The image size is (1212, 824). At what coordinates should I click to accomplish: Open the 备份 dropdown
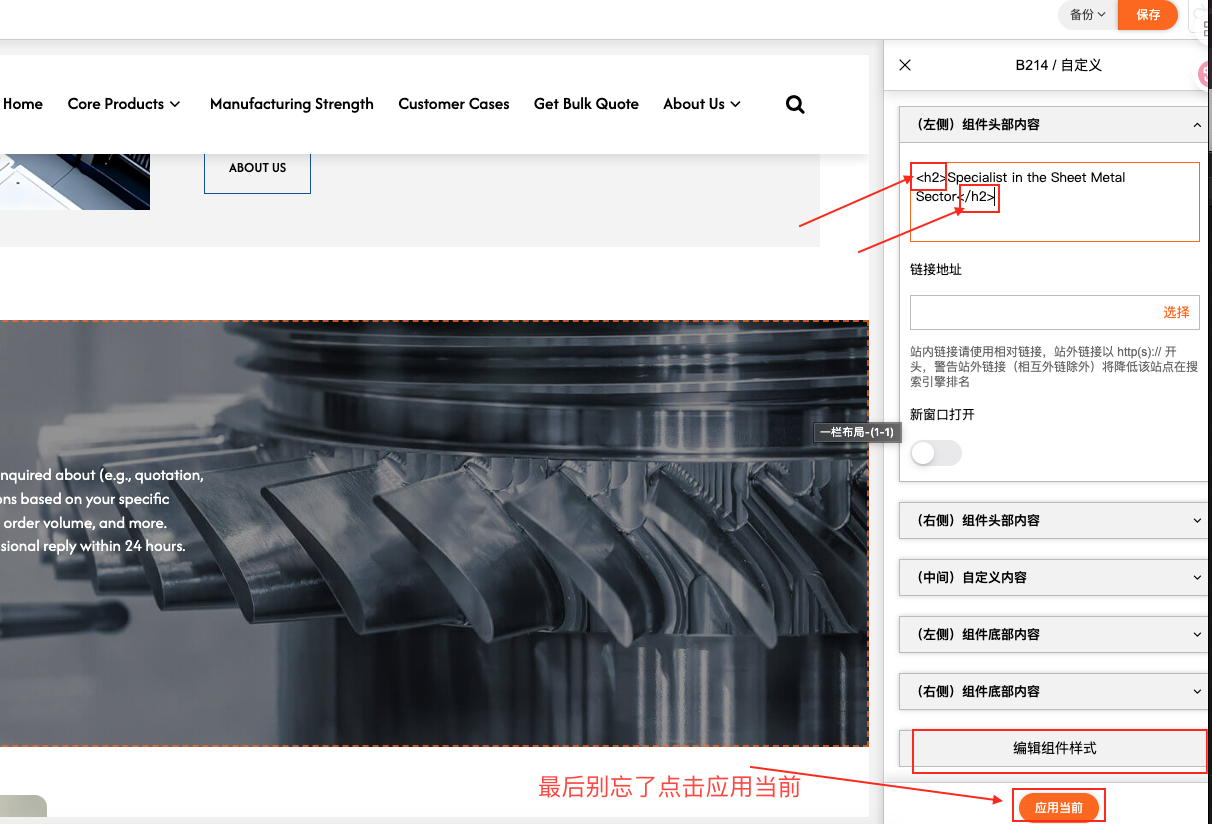(x=1087, y=15)
